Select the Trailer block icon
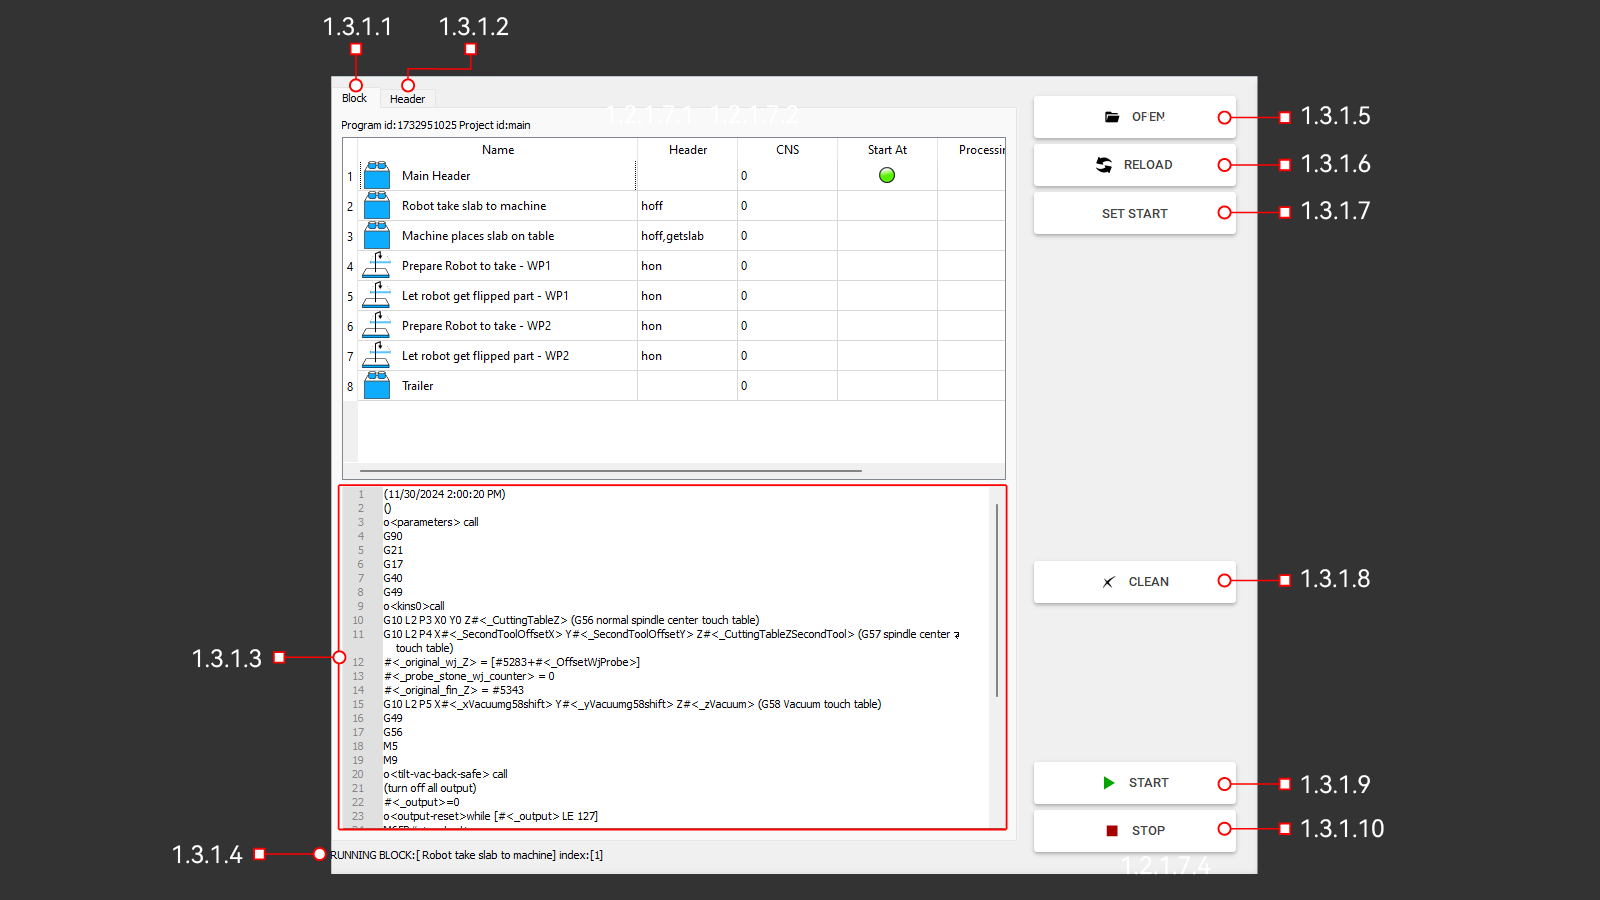Image resolution: width=1600 pixels, height=900 pixels. coord(377,385)
